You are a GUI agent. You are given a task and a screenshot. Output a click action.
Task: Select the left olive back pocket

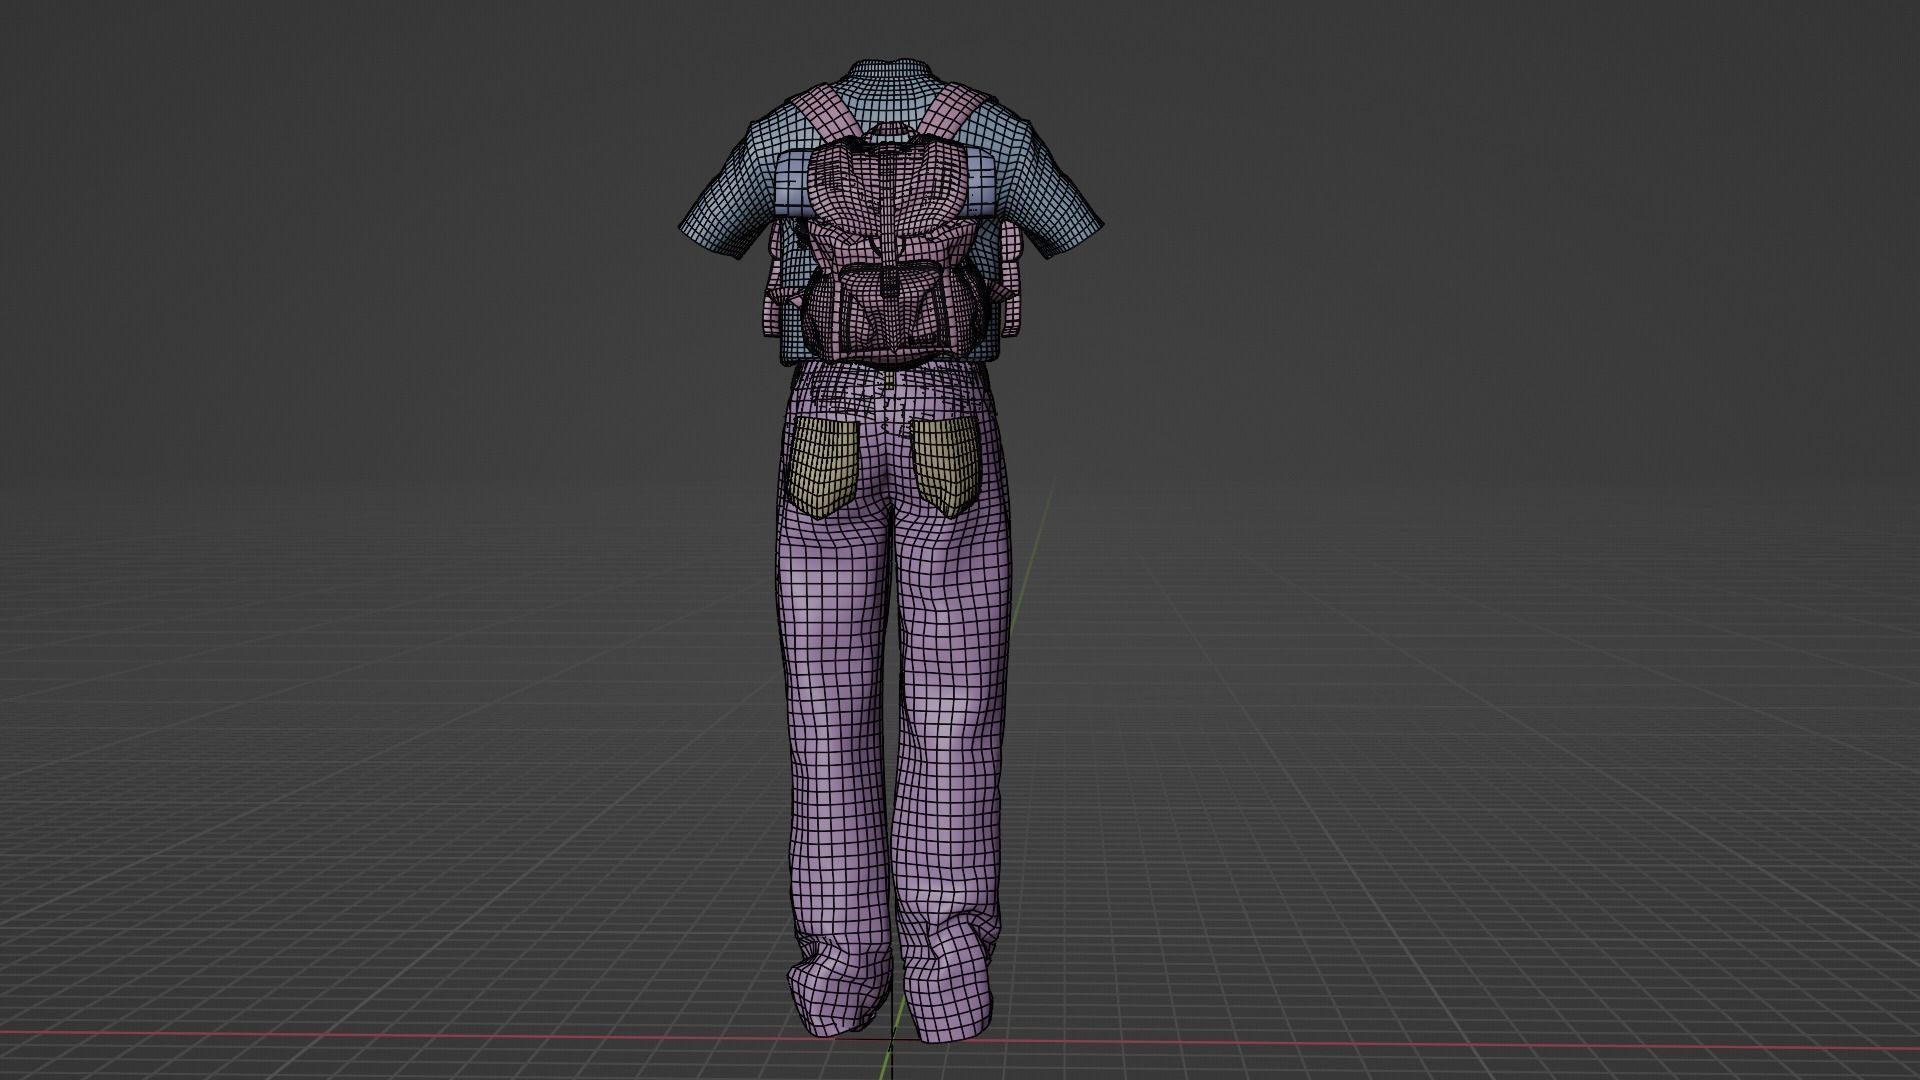824,468
